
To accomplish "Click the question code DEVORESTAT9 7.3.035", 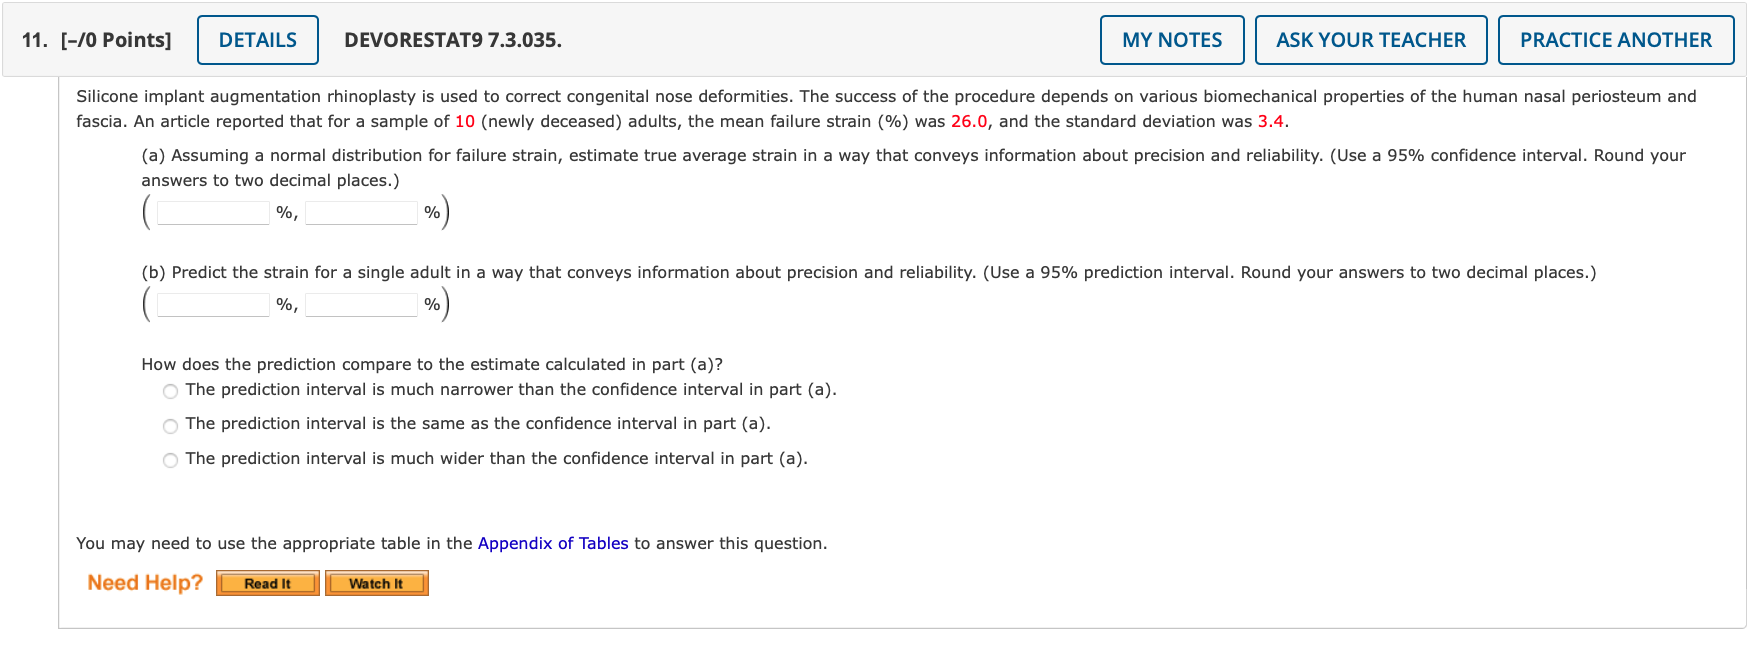I will (452, 40).
